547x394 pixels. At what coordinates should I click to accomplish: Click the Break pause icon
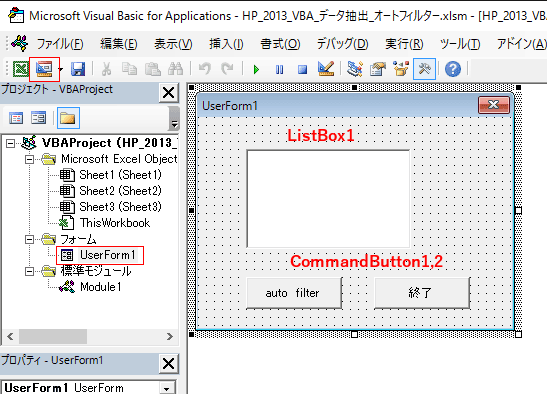coord(279,69)
